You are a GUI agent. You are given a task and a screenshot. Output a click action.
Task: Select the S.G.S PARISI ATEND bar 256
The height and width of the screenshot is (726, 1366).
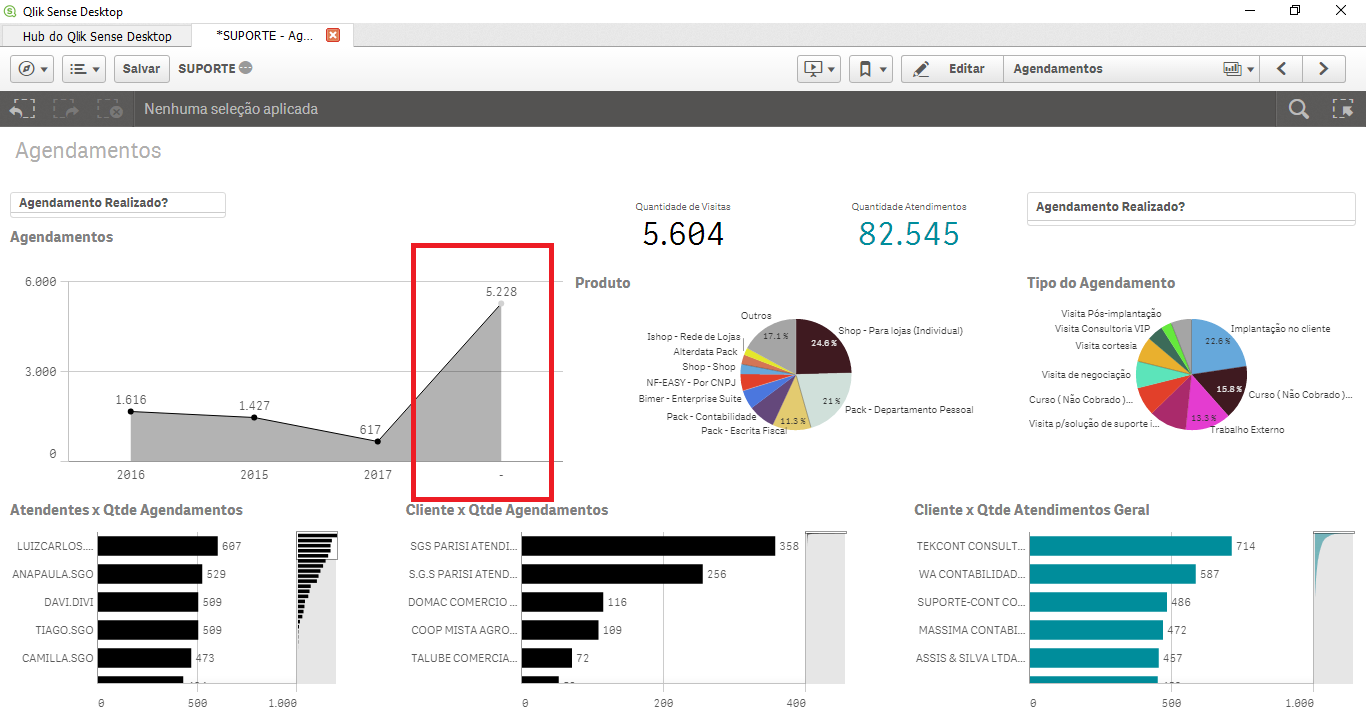click(x=612, y=574)
